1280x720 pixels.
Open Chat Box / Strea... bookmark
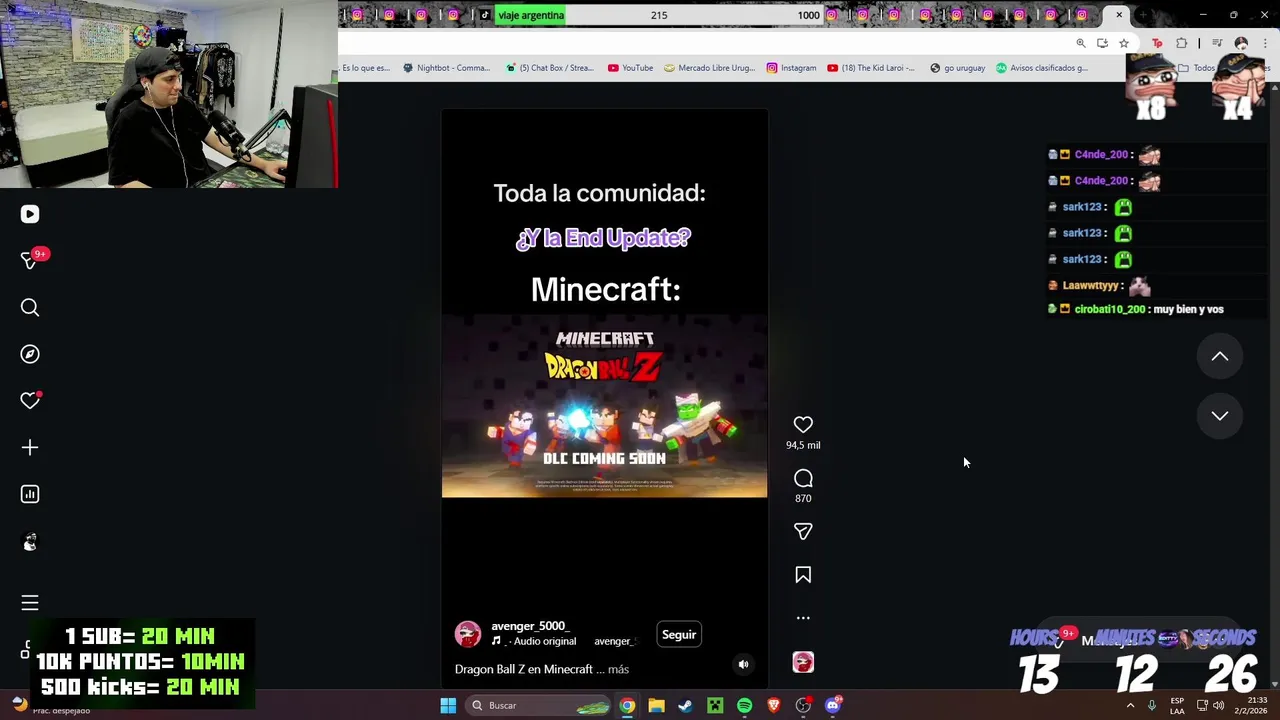(x=550, y=68)
